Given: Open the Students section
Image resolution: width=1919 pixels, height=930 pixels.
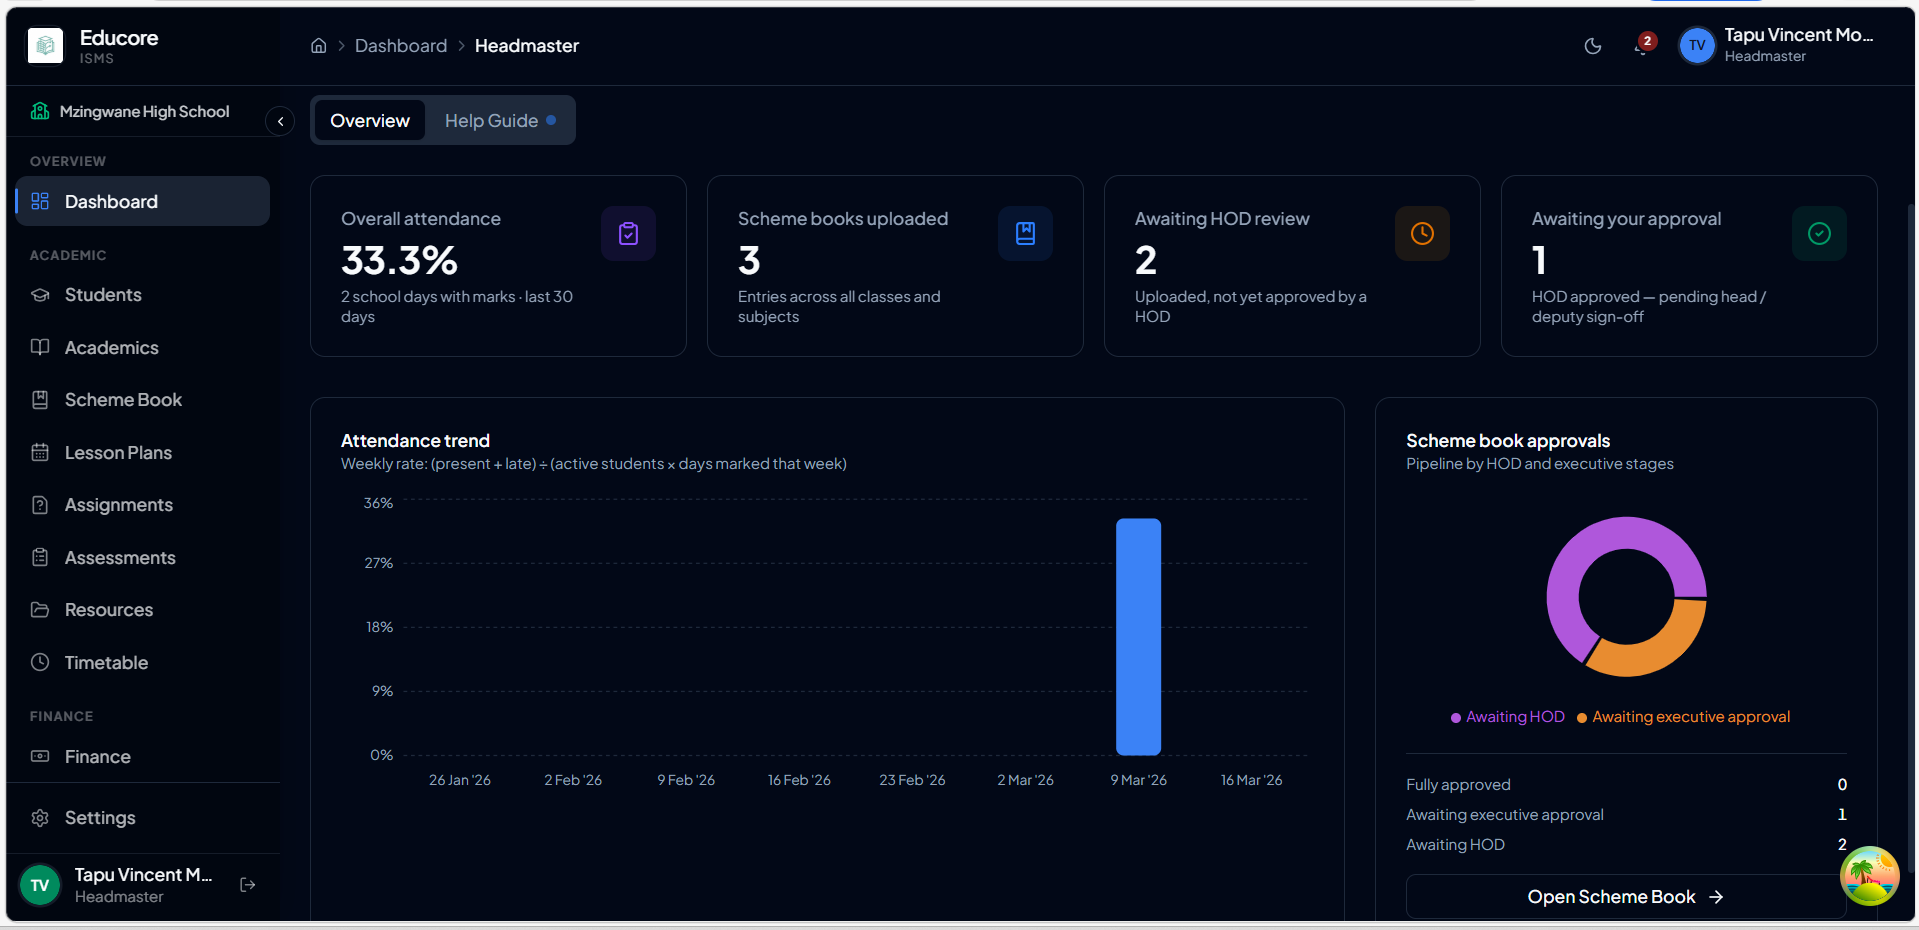Looking at the screenshot, I should (x=143, y=295).
